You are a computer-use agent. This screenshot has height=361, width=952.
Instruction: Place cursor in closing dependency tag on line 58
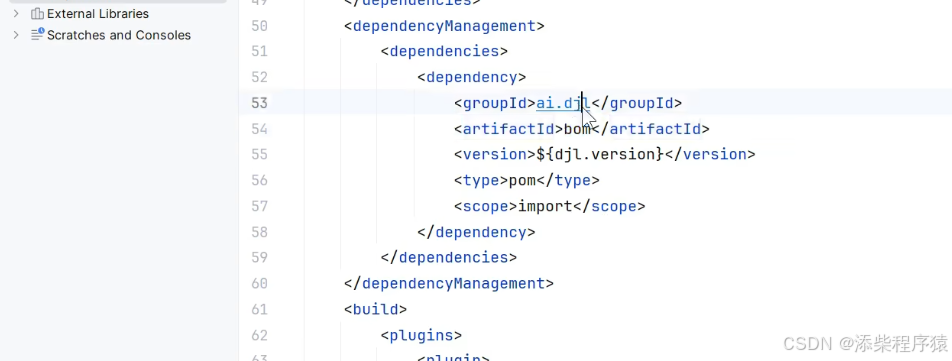click(x=476, y=232)
